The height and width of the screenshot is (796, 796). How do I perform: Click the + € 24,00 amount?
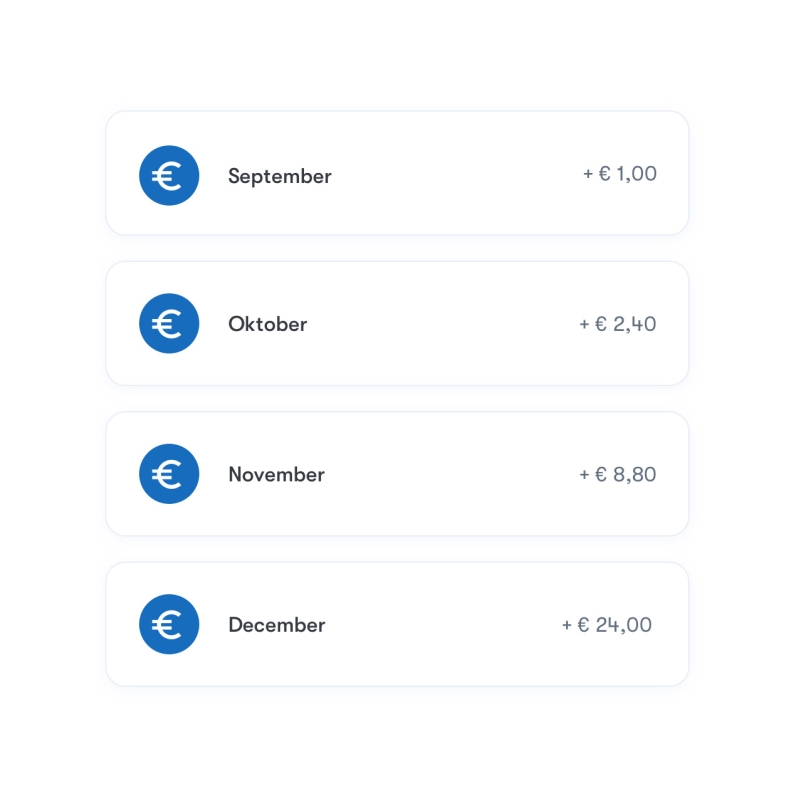[x=607, y=624]
